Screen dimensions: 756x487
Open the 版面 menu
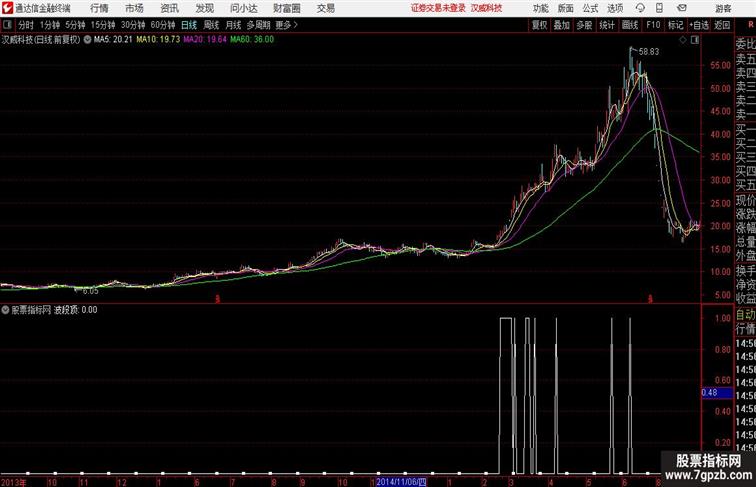566,8
